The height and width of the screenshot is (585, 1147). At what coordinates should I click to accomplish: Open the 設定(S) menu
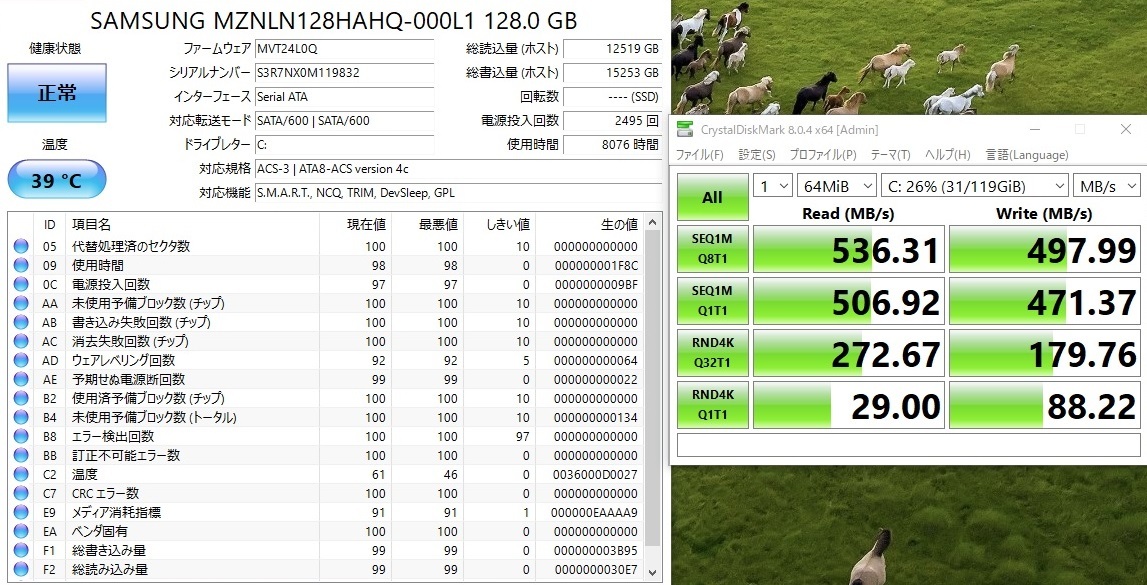point(756,155)
